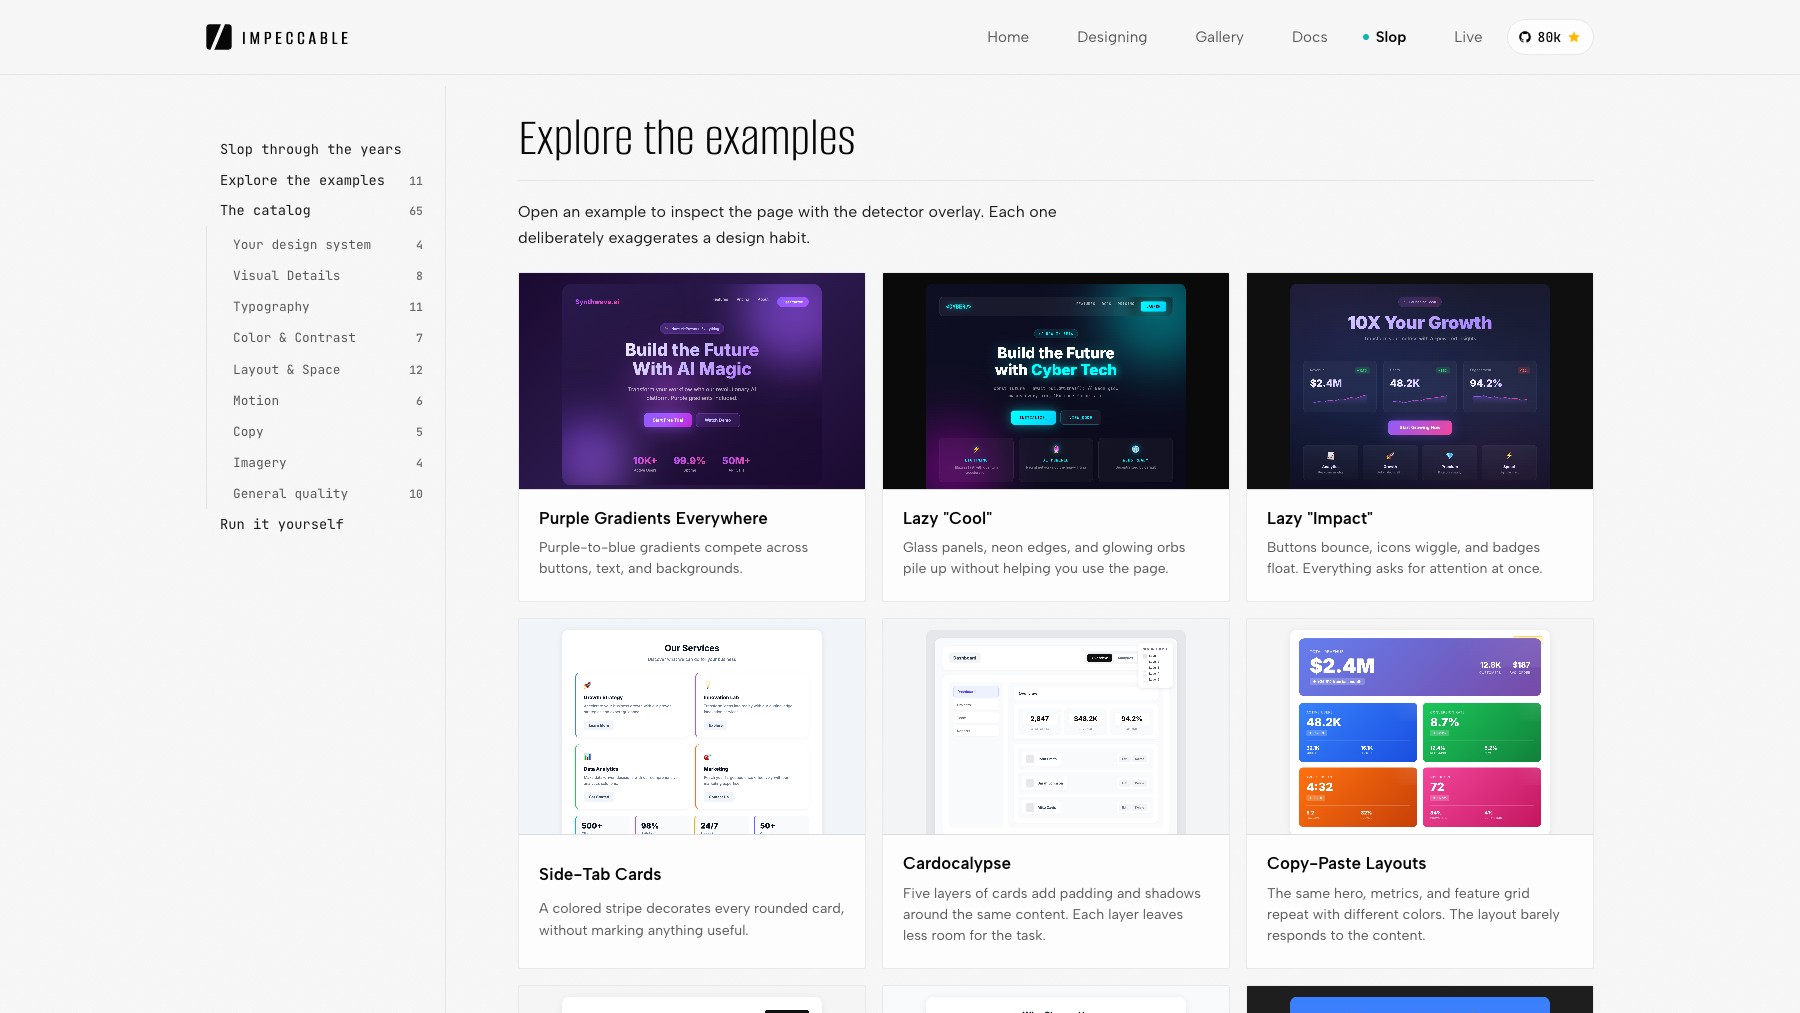
Task: Open The catalog sidebar link
Action: click(x=321, y=210)
